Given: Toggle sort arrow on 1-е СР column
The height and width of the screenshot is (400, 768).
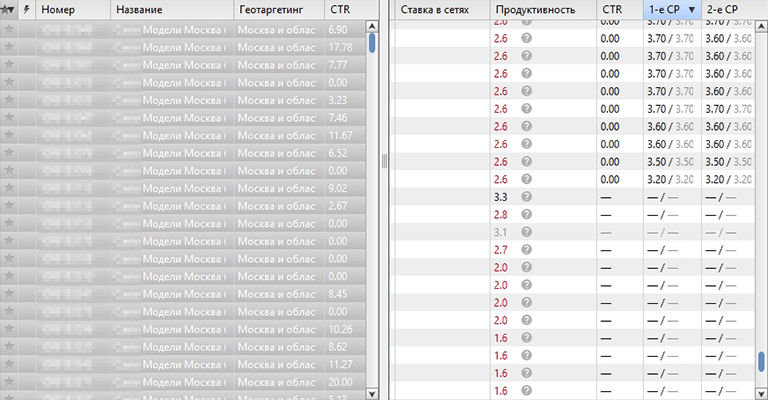Looking at the screenshot, I should 692,10.
